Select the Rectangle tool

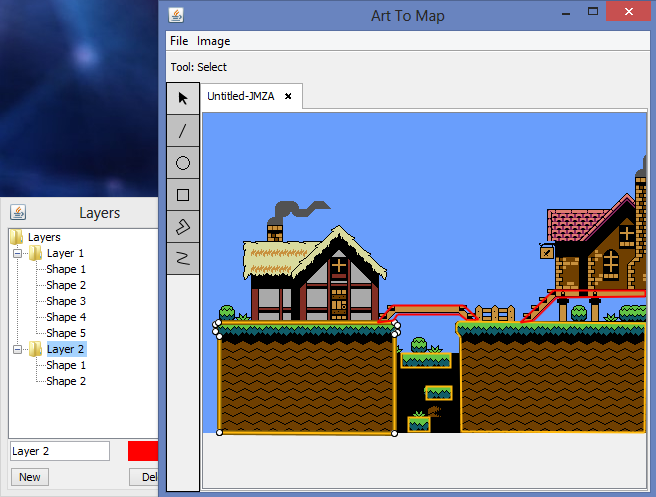(x=183, y=195)
